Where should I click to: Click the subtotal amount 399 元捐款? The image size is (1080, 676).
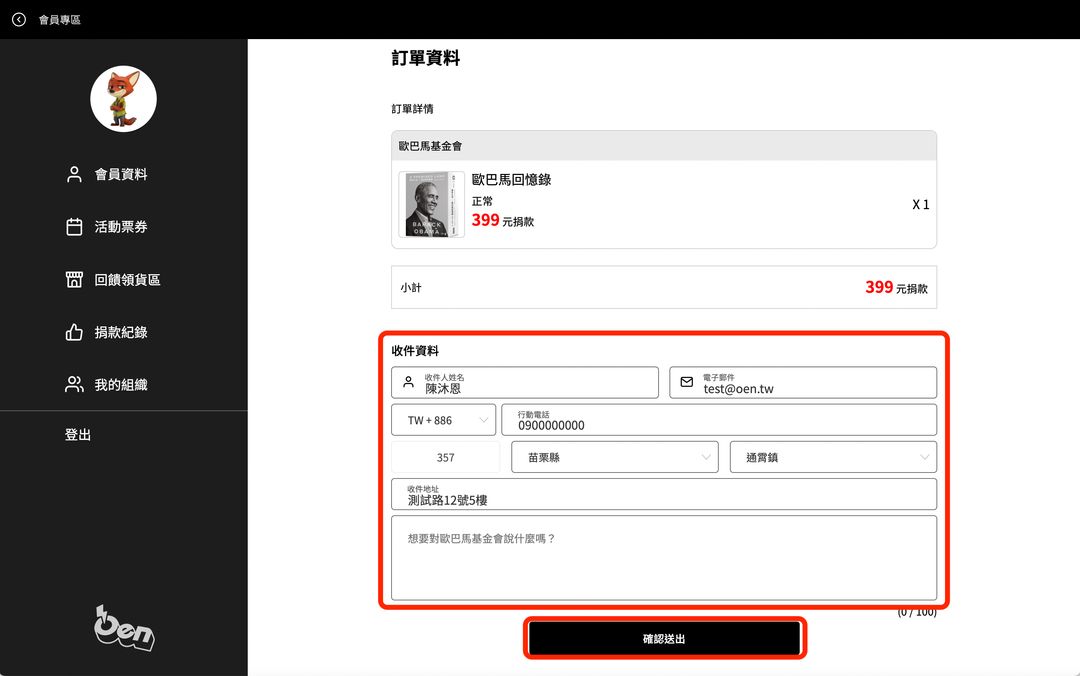coord(896,287)
